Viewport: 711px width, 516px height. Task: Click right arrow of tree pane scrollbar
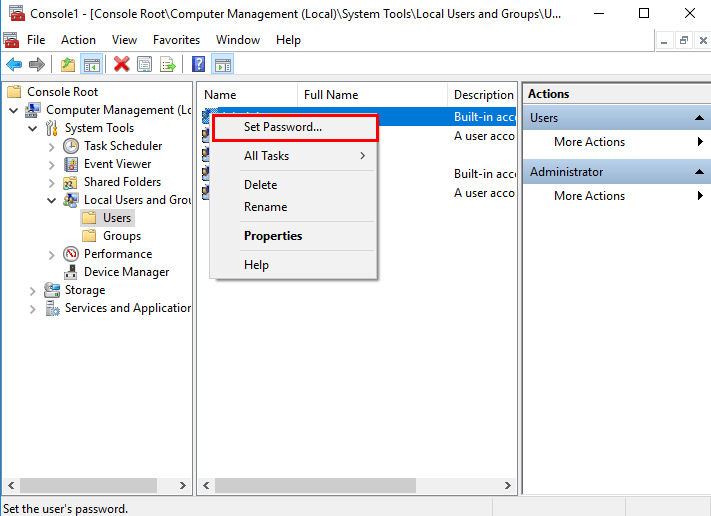(x=182, y=485)
